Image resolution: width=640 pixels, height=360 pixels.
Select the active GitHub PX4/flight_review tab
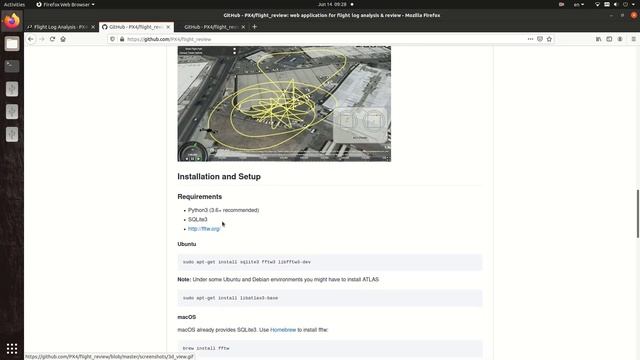(x=136, y=27)
